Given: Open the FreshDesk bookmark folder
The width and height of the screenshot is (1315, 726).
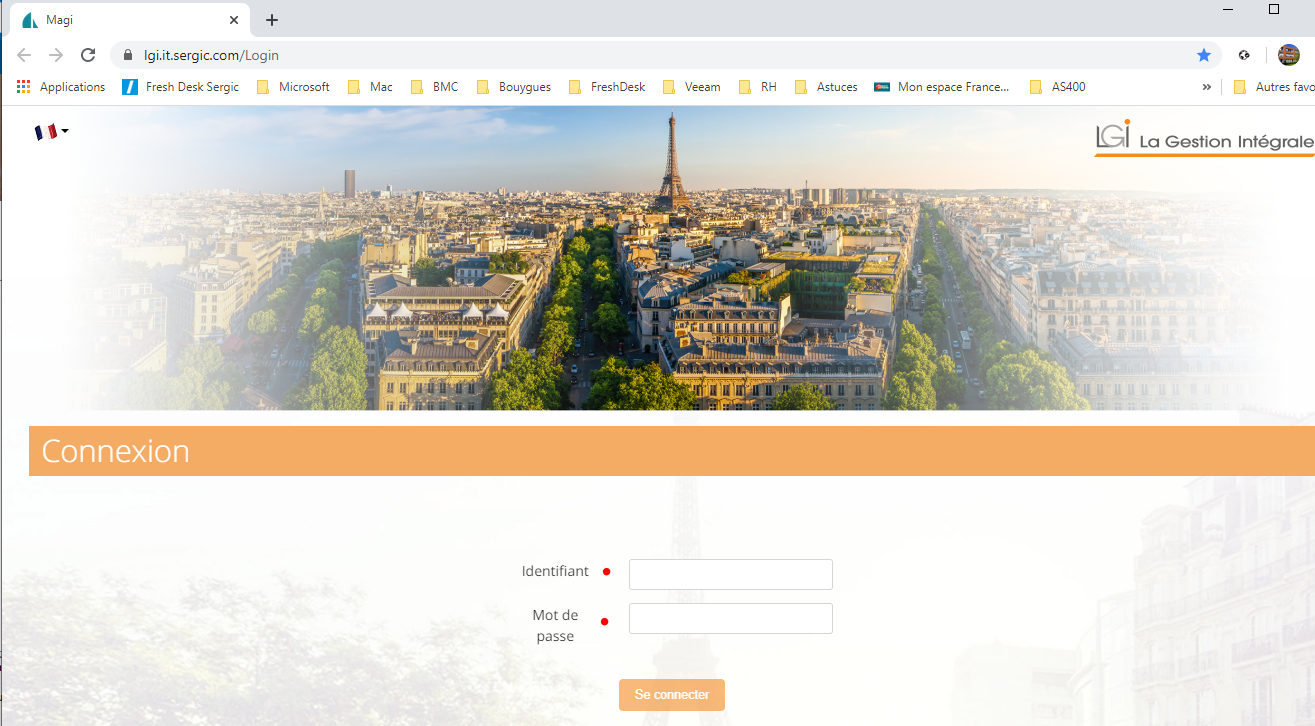Looking at the screenshot, I should 607,87.
